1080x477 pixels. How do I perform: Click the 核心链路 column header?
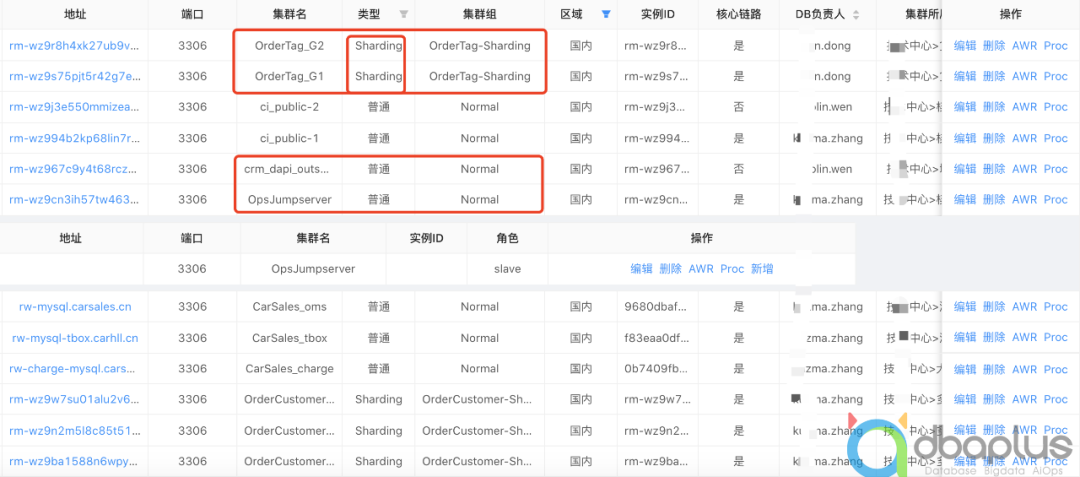coord(738,14)
